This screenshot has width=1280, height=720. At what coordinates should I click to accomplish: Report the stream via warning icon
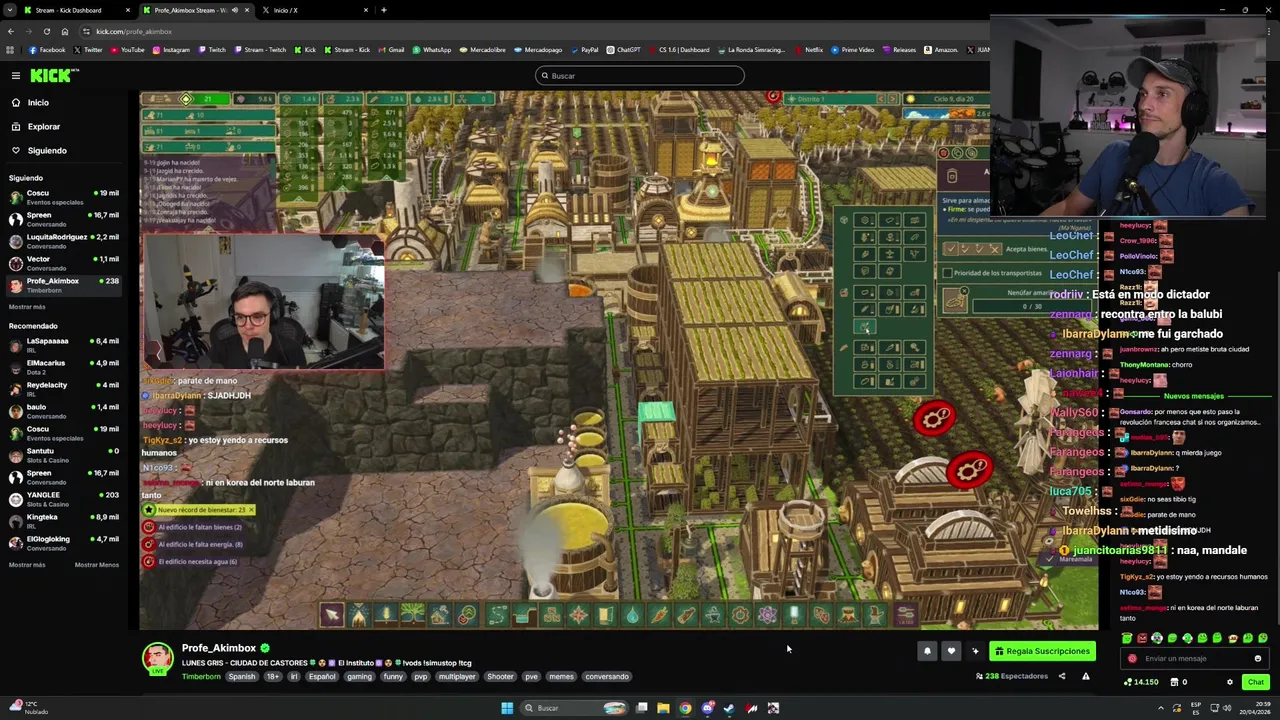point(1085,677)
